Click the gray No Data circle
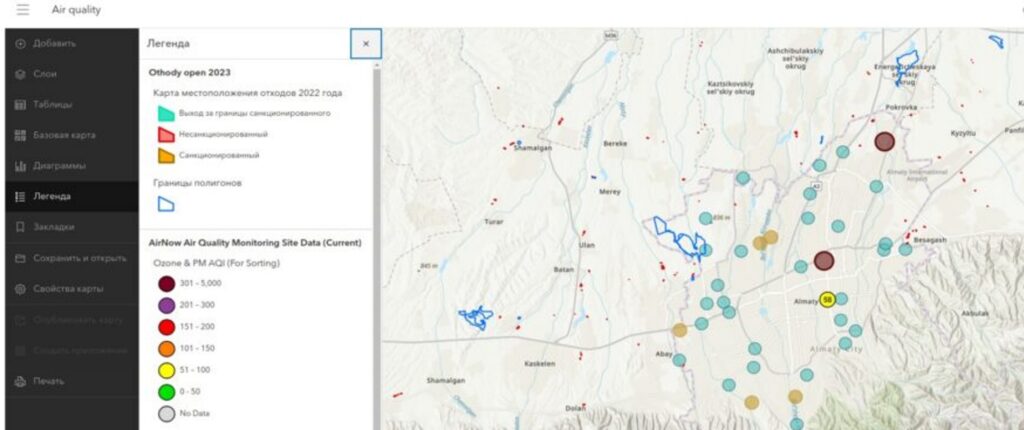The height and width of the screenshot is (430, 1024). [x=167, y=414]
